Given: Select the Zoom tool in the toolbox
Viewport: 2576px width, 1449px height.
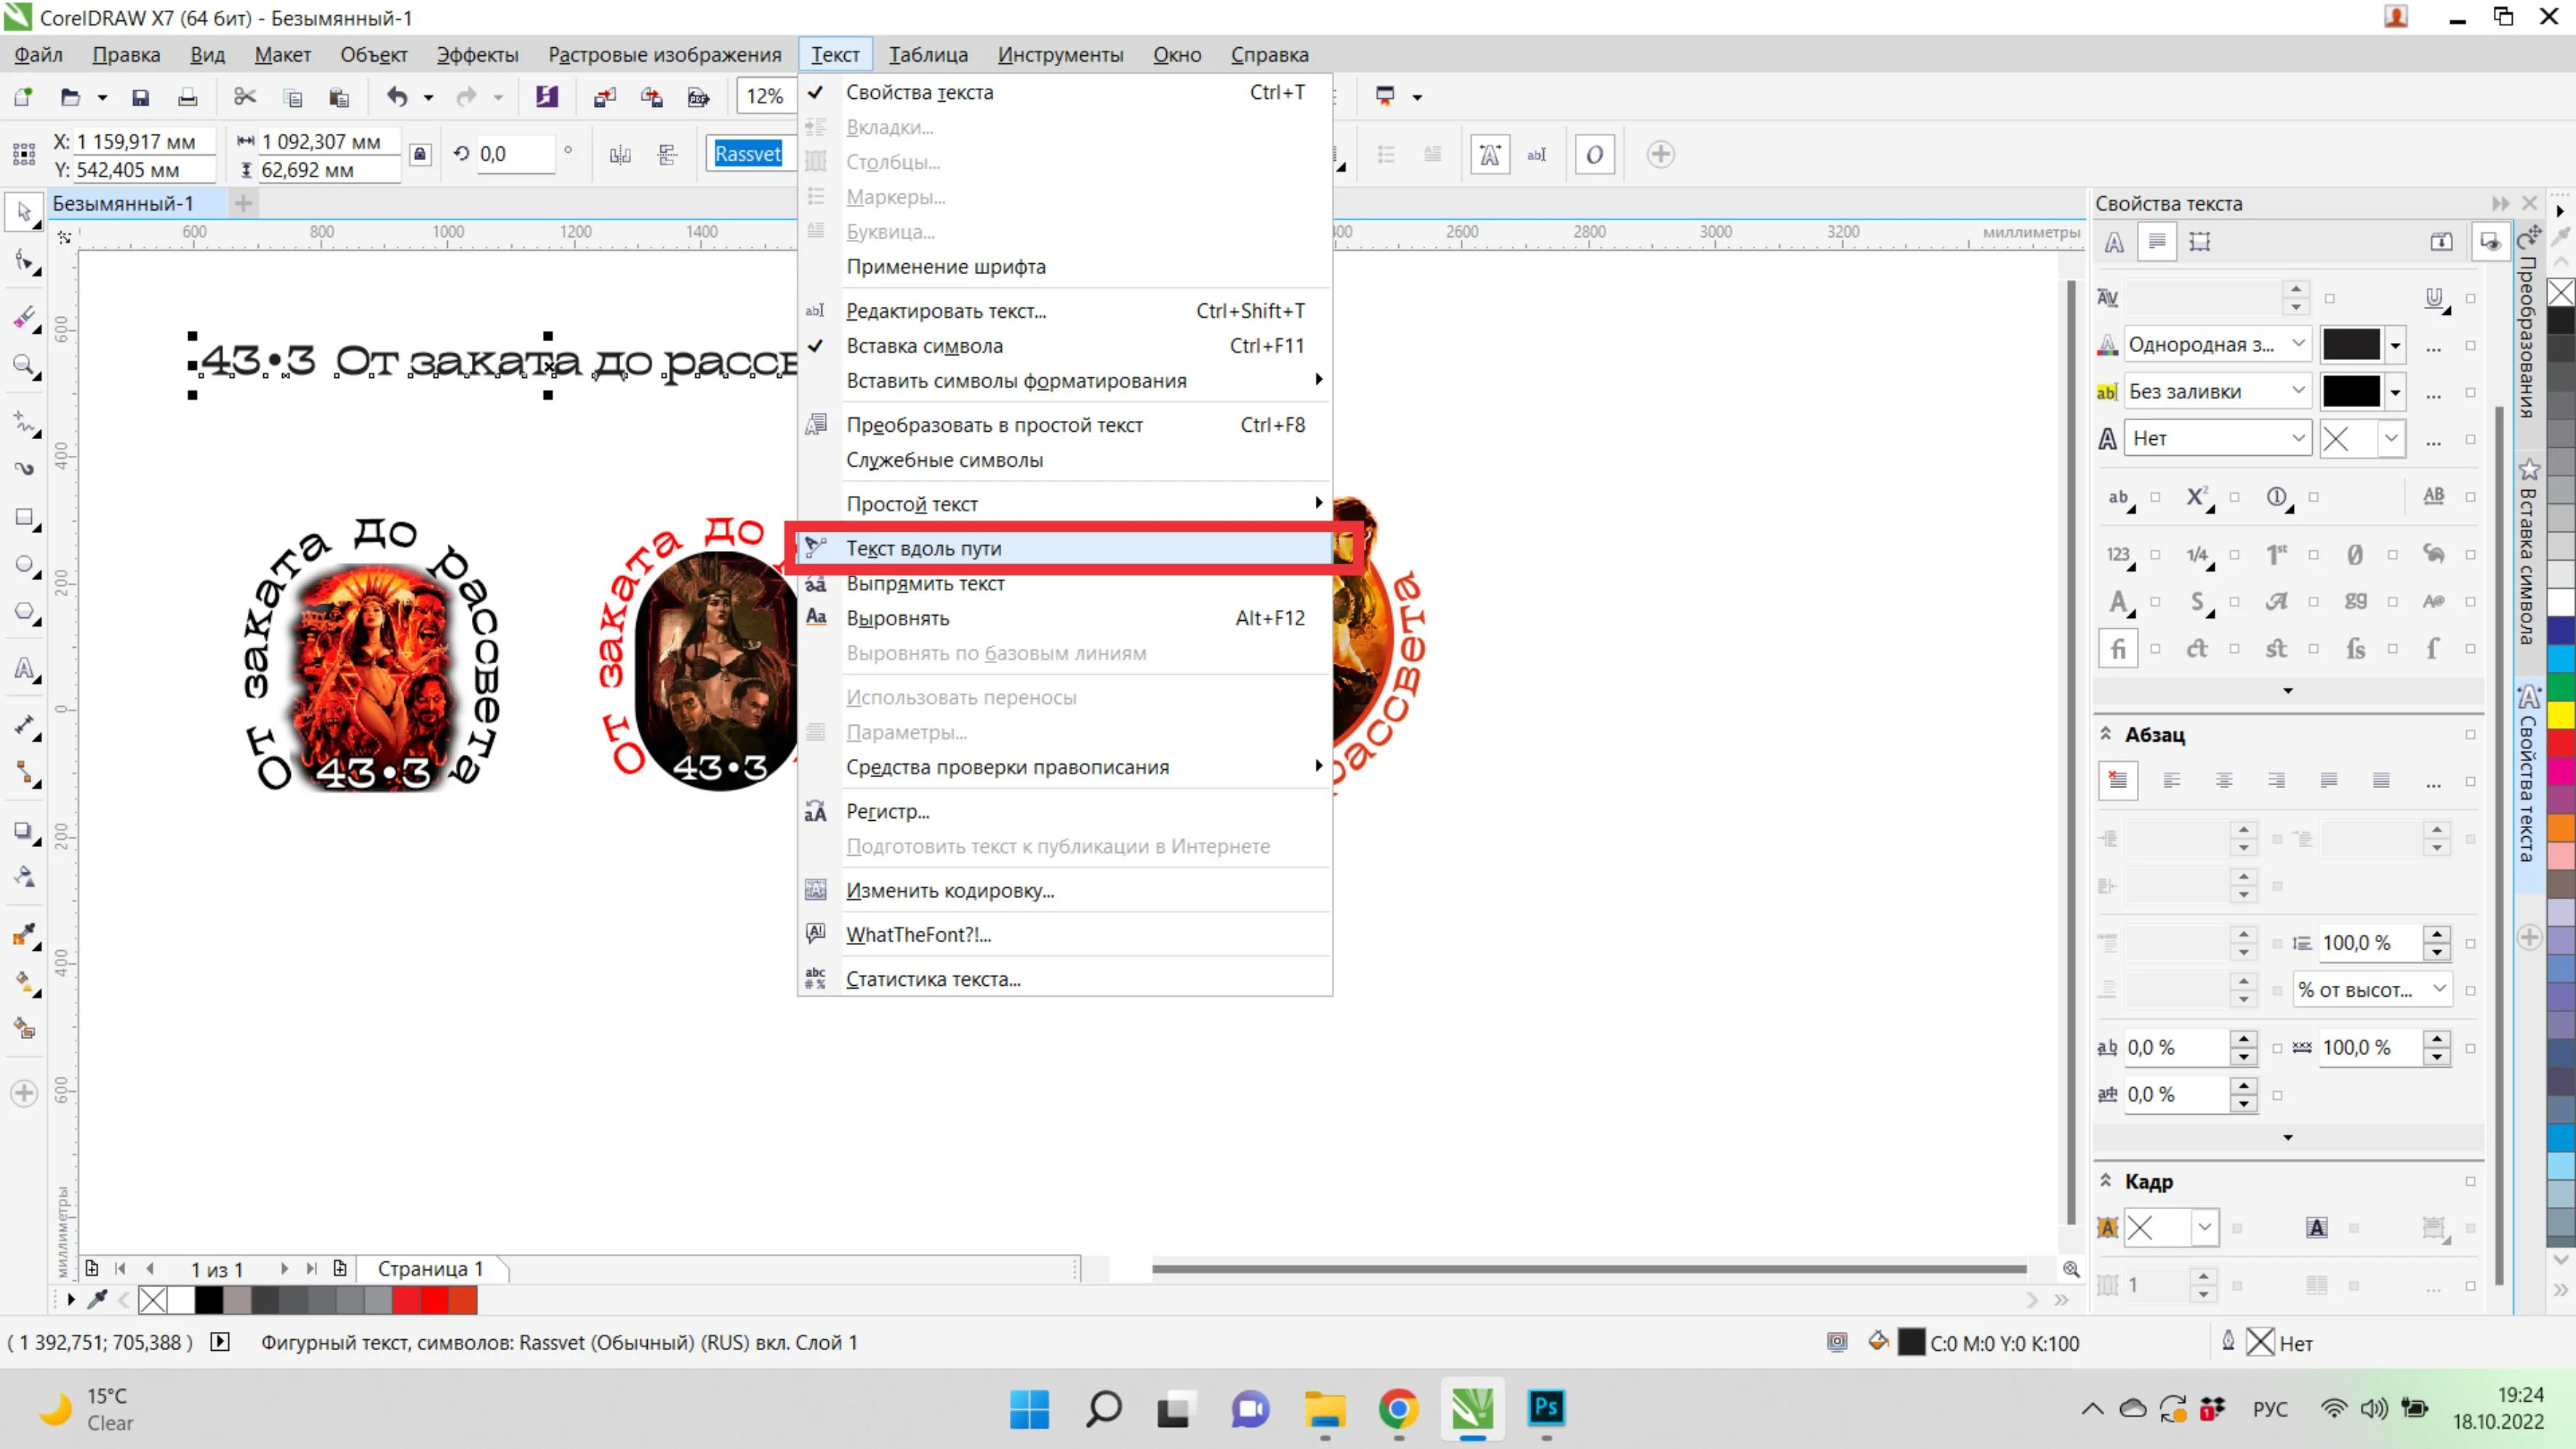Looking at the screenshot, I should (24, 365).
